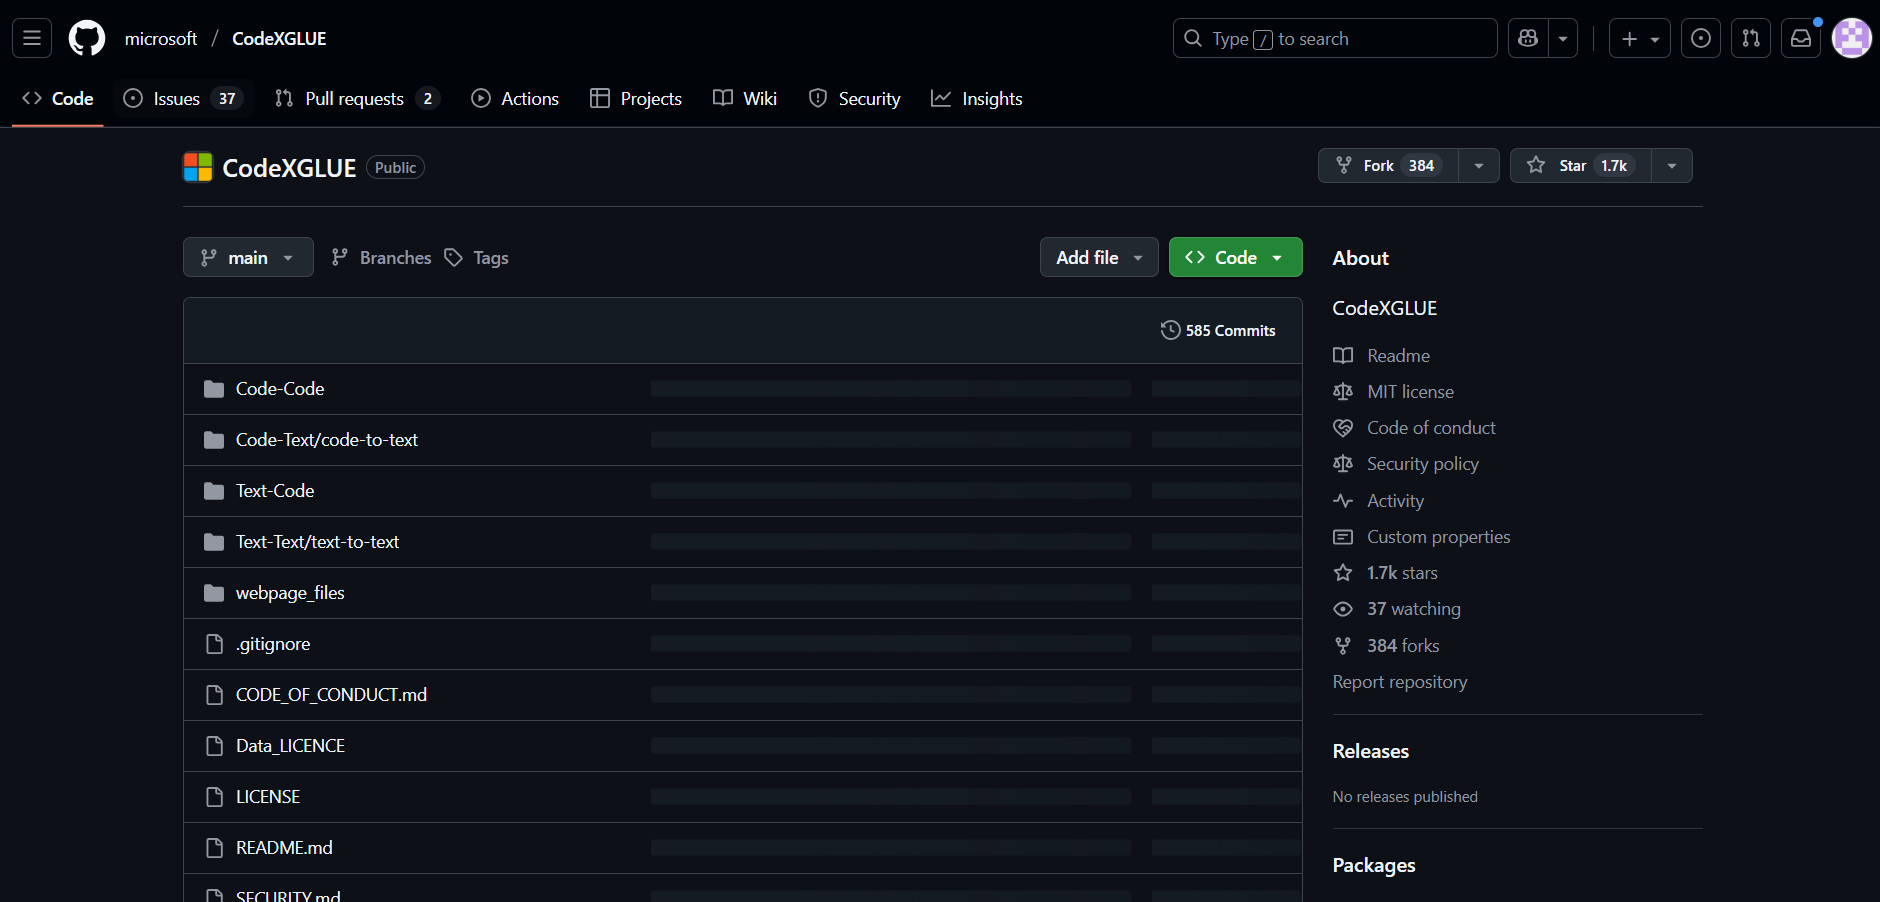
Task: View Branches list
Action: pyautogui.click(x=381, y=257)
